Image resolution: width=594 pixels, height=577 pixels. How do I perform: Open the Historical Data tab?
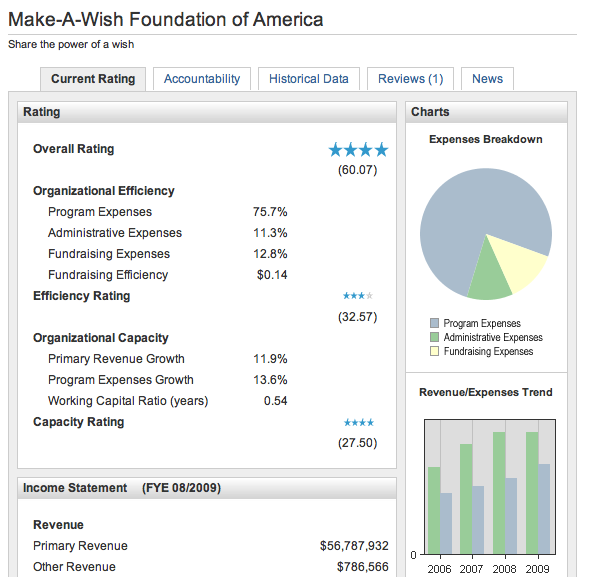pyautogui.click(x=309, y=79)
